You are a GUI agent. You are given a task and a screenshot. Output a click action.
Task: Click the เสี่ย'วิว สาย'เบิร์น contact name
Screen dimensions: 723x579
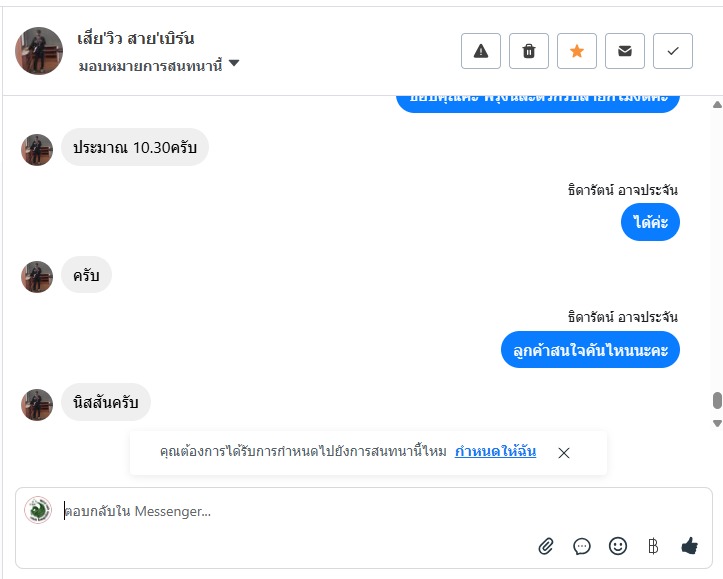coord(136,39)
